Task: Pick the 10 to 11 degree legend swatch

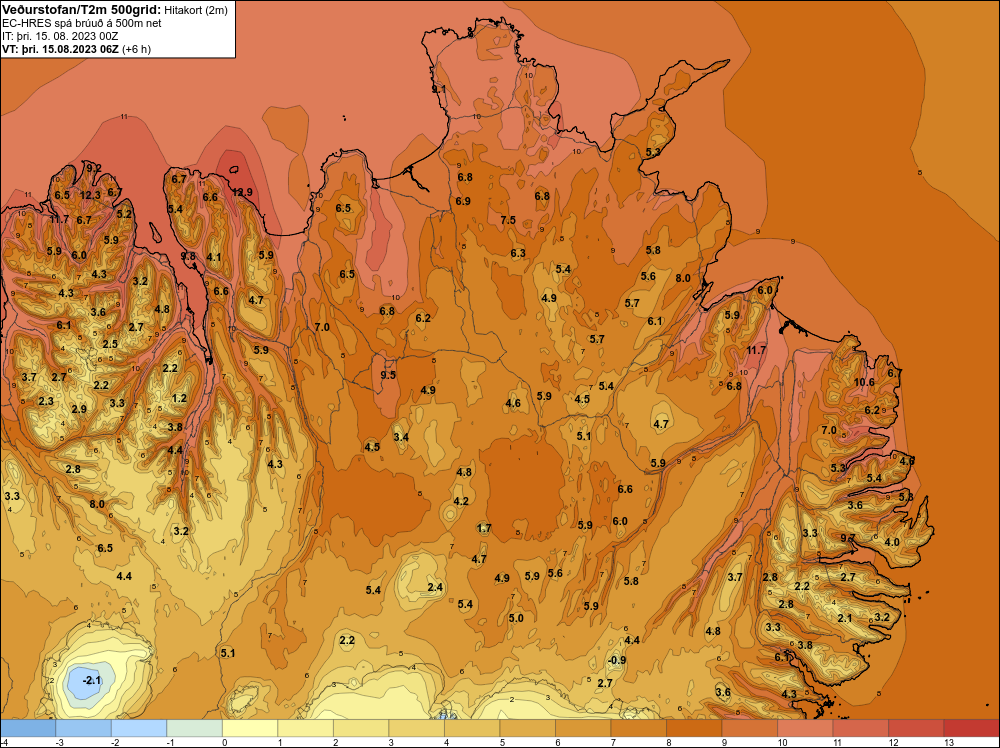Action: [x=805, y=728]
